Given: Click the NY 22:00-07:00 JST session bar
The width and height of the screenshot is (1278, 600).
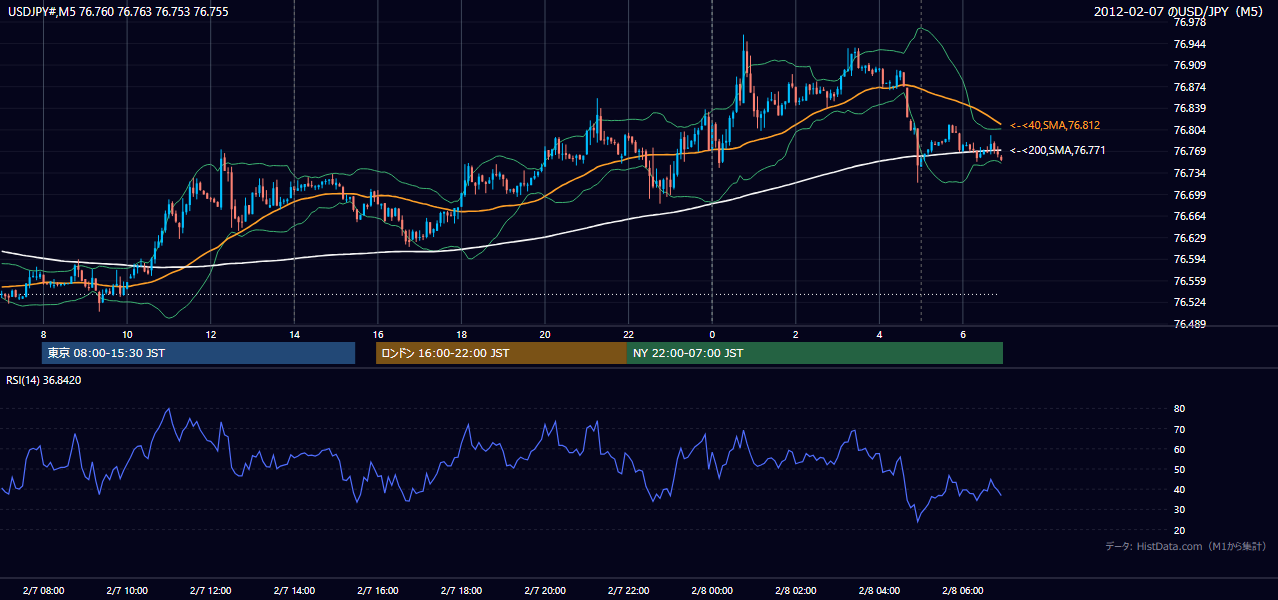Looking at the screenshot, I should coord(815,353).
